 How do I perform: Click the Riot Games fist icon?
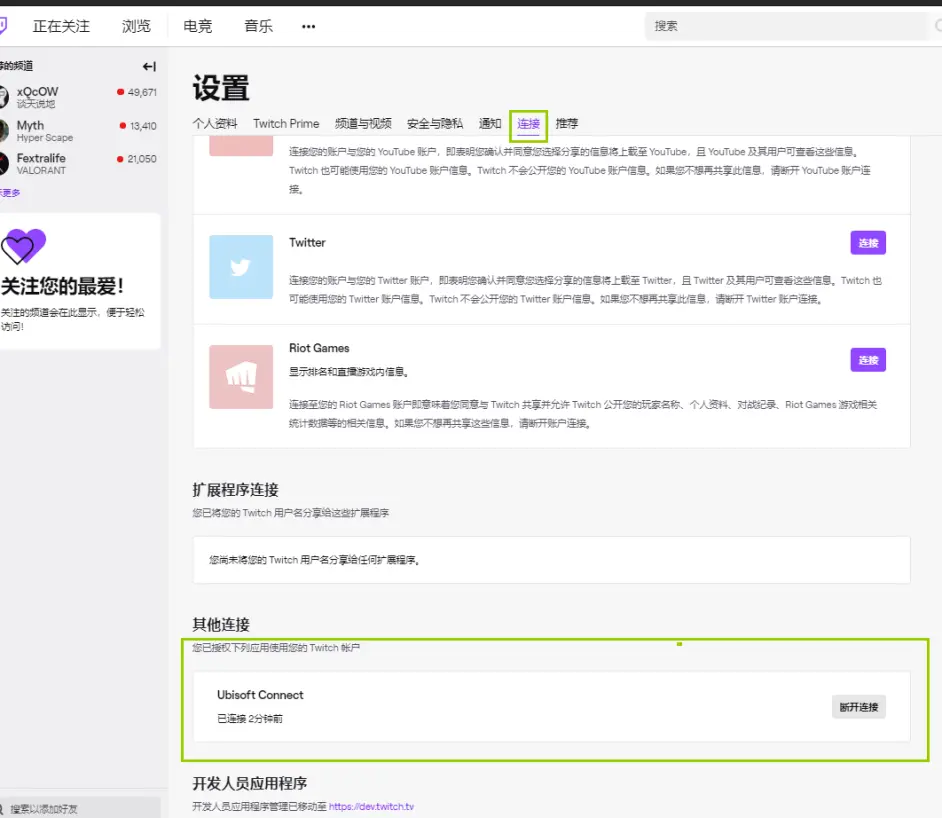pos(241,377)
